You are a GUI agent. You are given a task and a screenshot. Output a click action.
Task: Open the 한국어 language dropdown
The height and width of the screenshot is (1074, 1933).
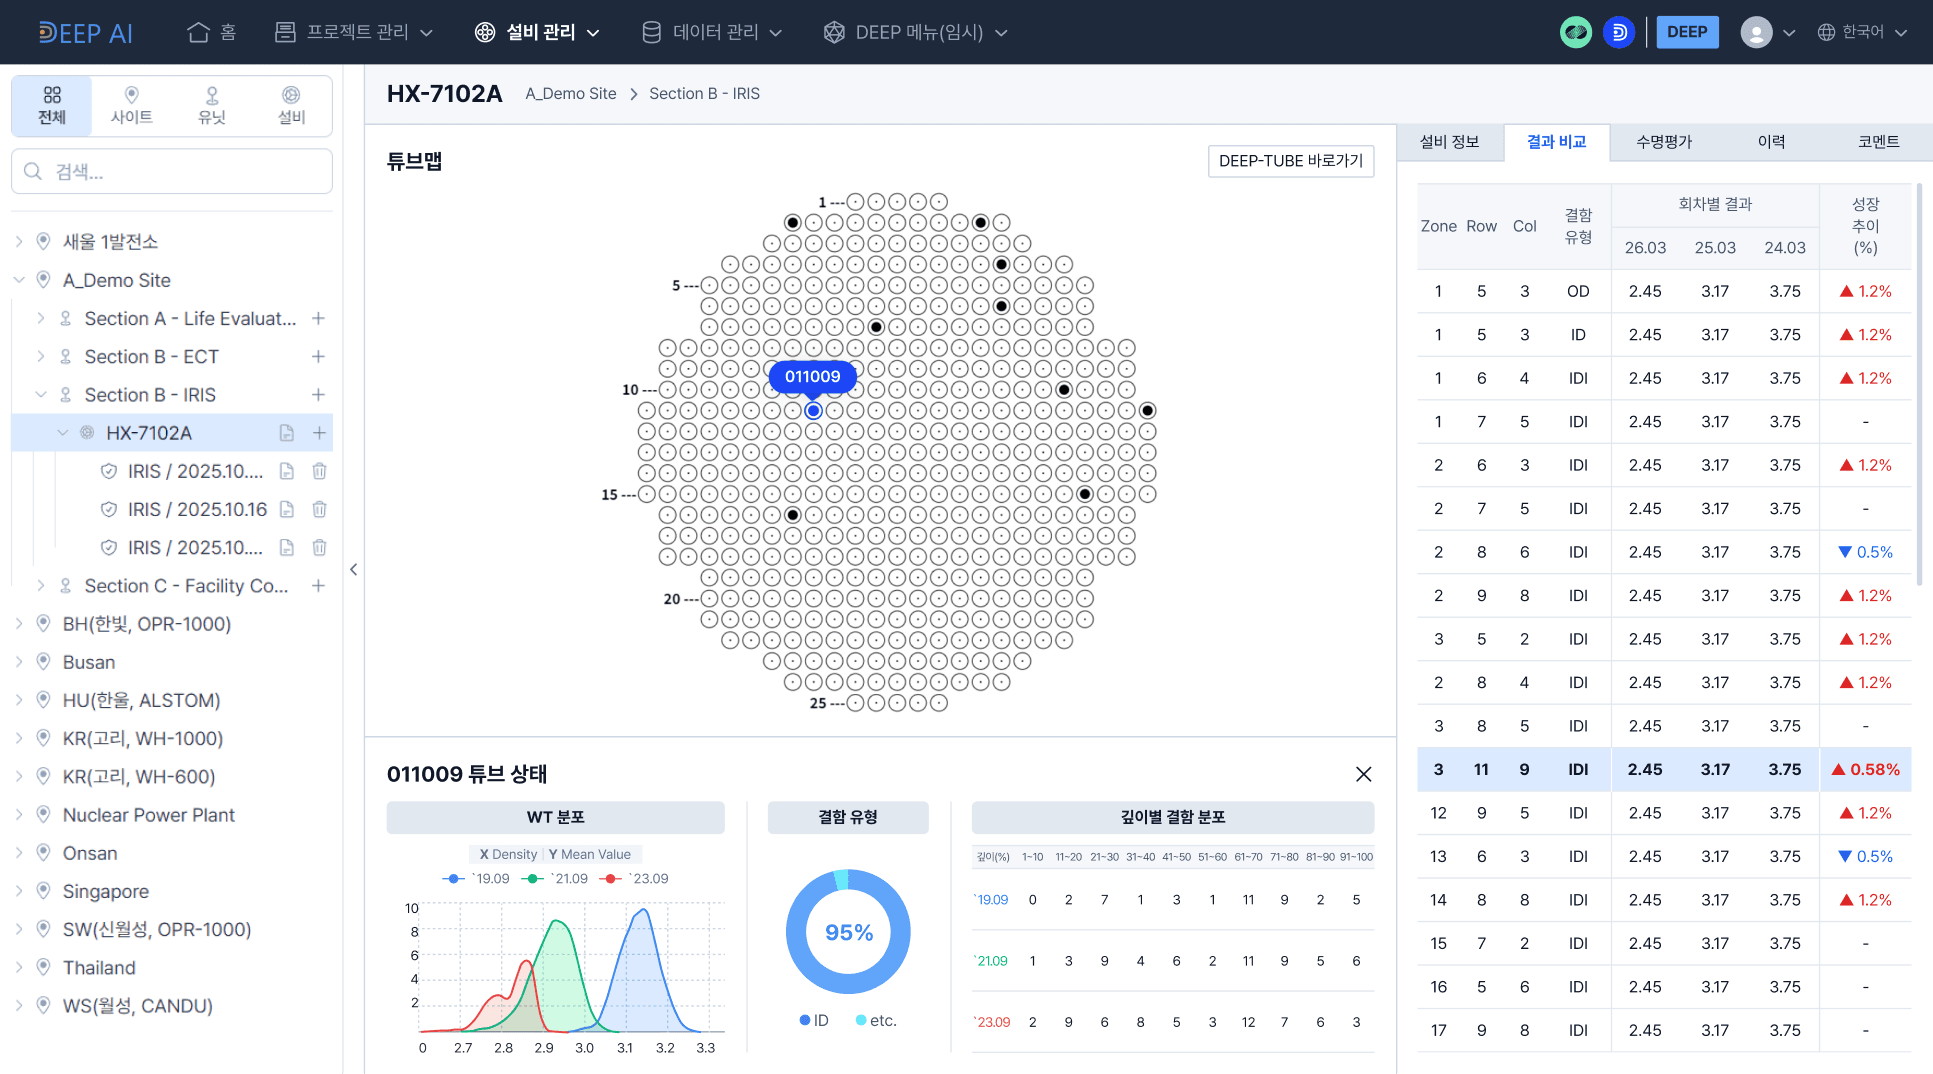point(1862,32)
